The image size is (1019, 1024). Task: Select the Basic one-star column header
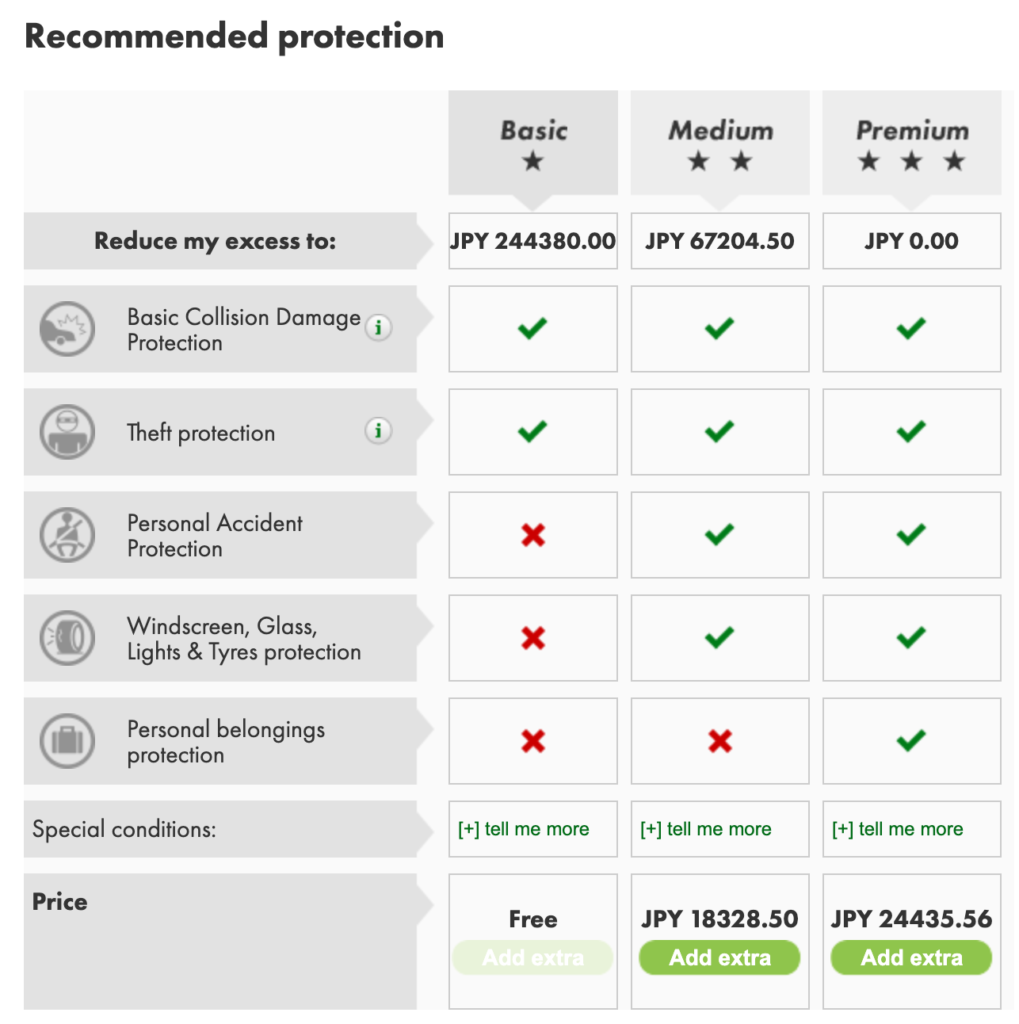[533, 143]
